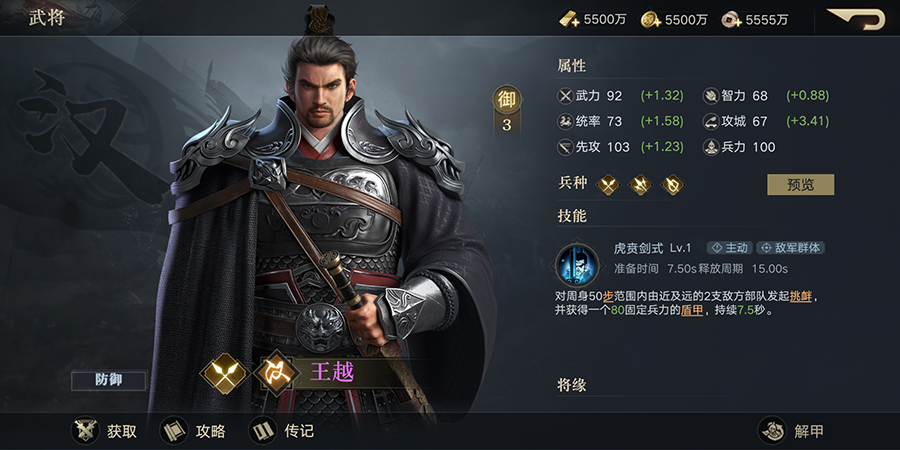Open the 获取 menu item

click(x=104, y=431)
